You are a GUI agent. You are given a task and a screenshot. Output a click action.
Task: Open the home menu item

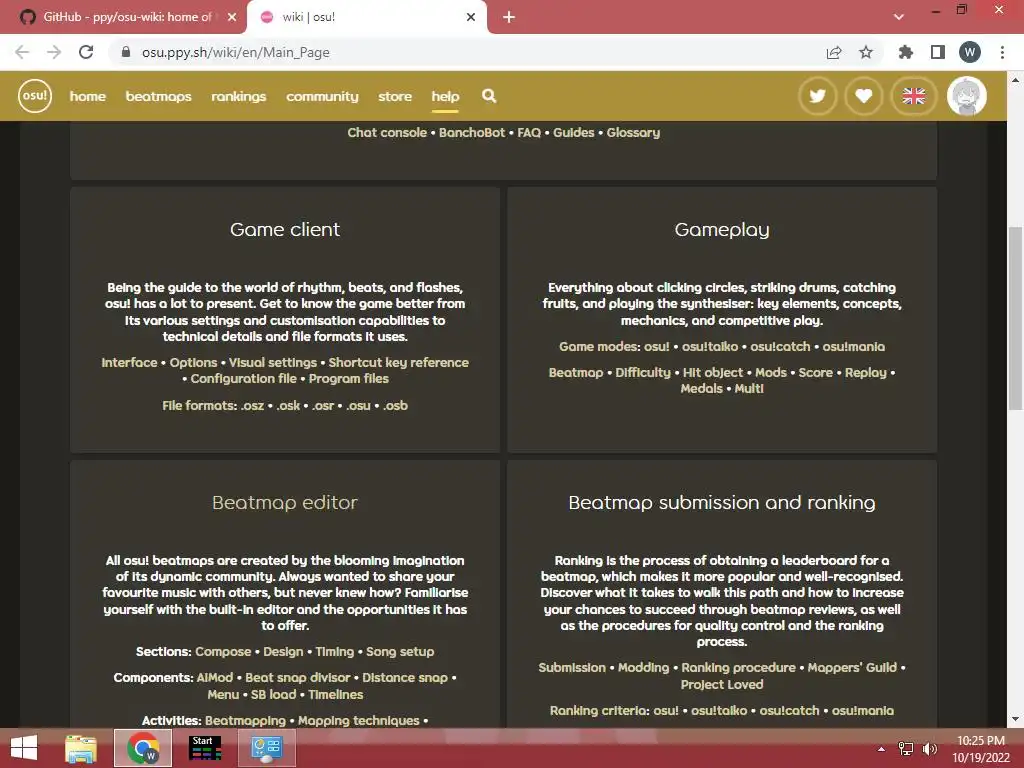pyautogui.click(x=88, y=96)
